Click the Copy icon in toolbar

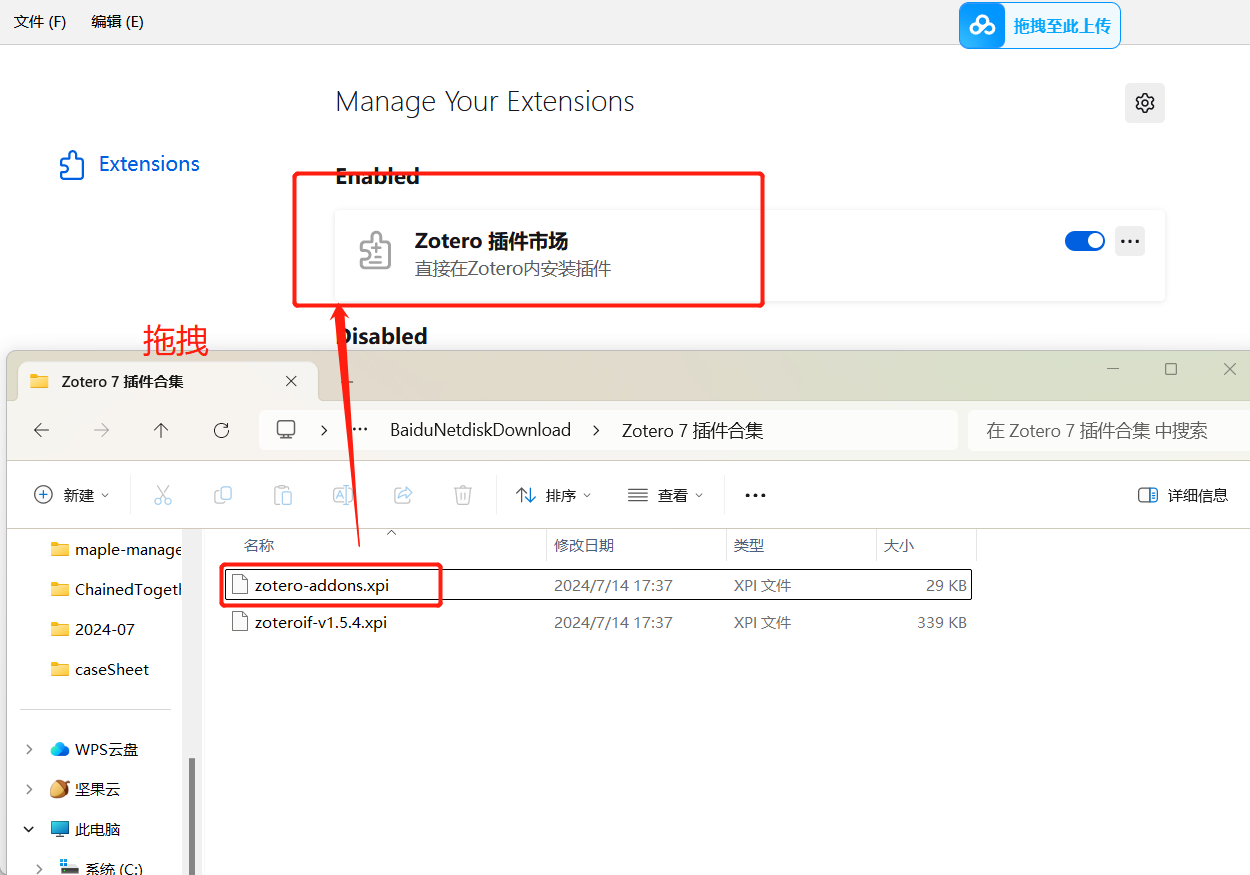(x=223, y=495)
